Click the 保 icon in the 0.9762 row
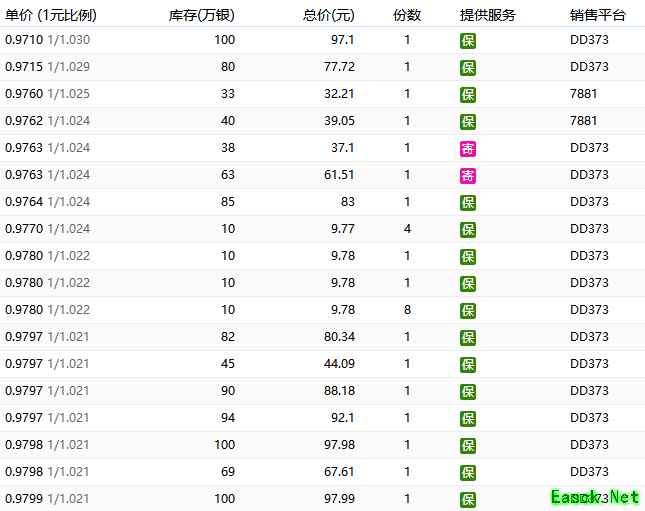This screenshot has height=511, width=645. (467, 122)
